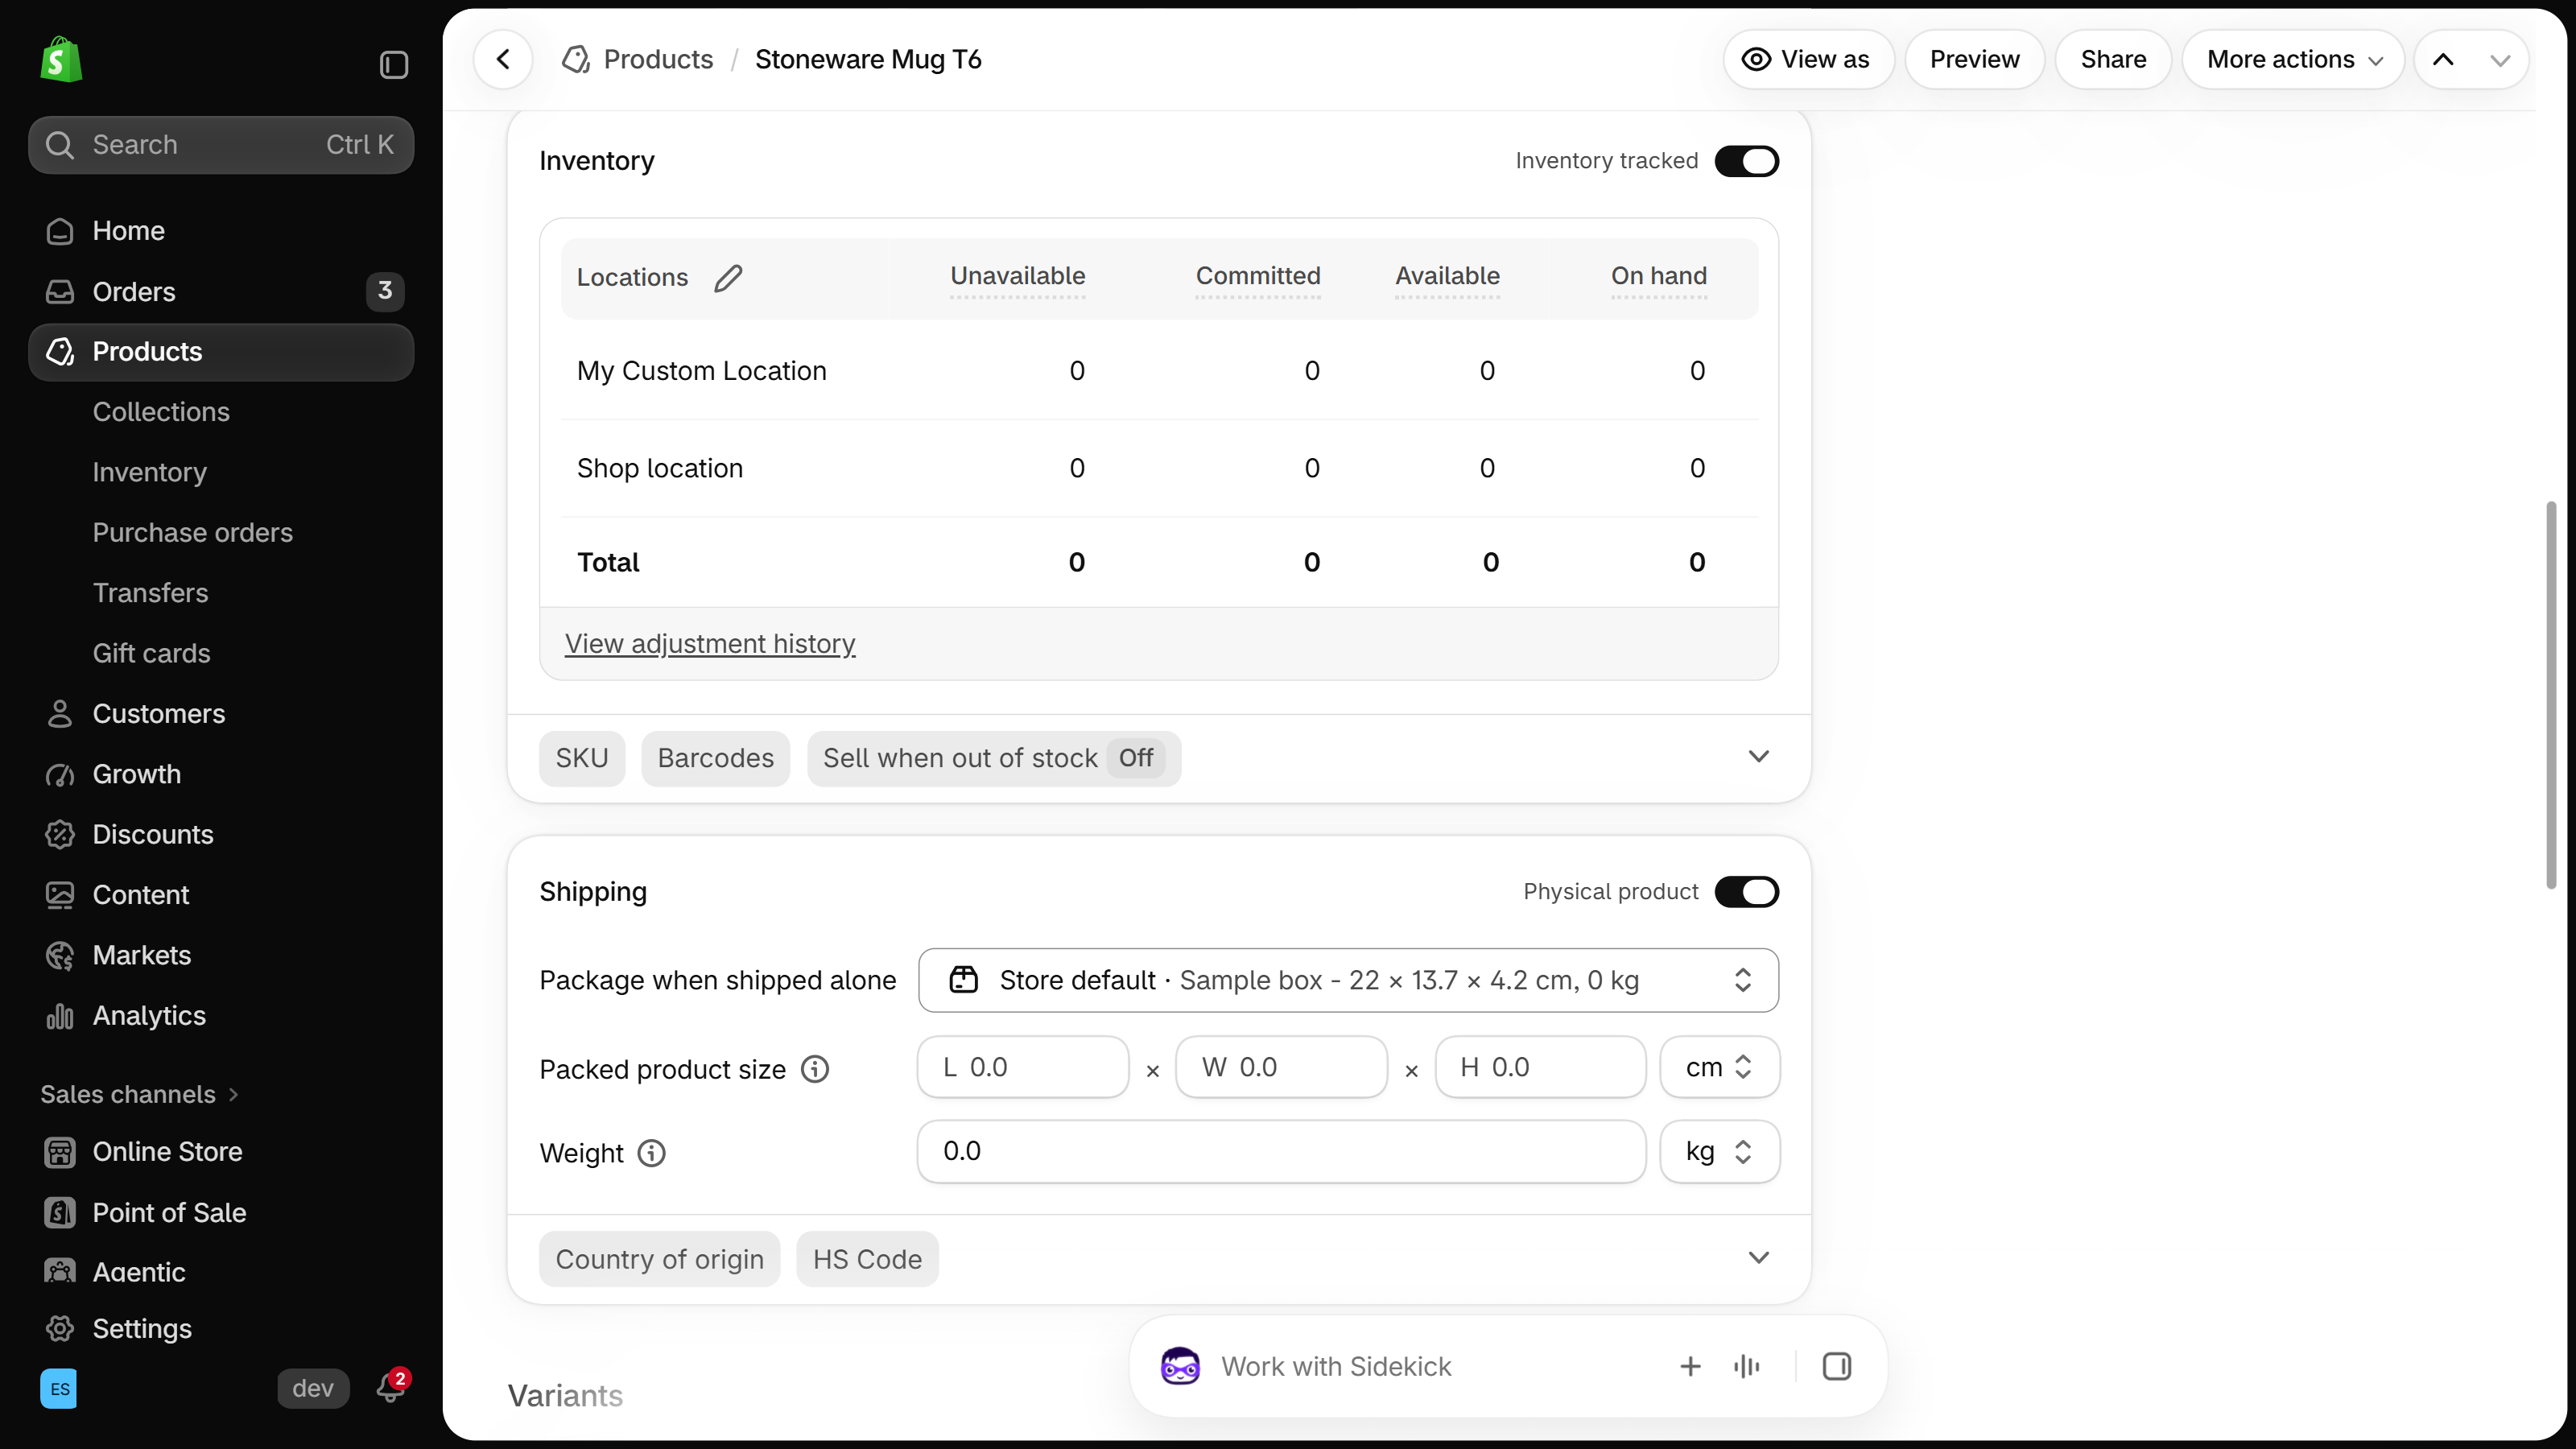Click the HS Code tag

[x=867, y=1259]
